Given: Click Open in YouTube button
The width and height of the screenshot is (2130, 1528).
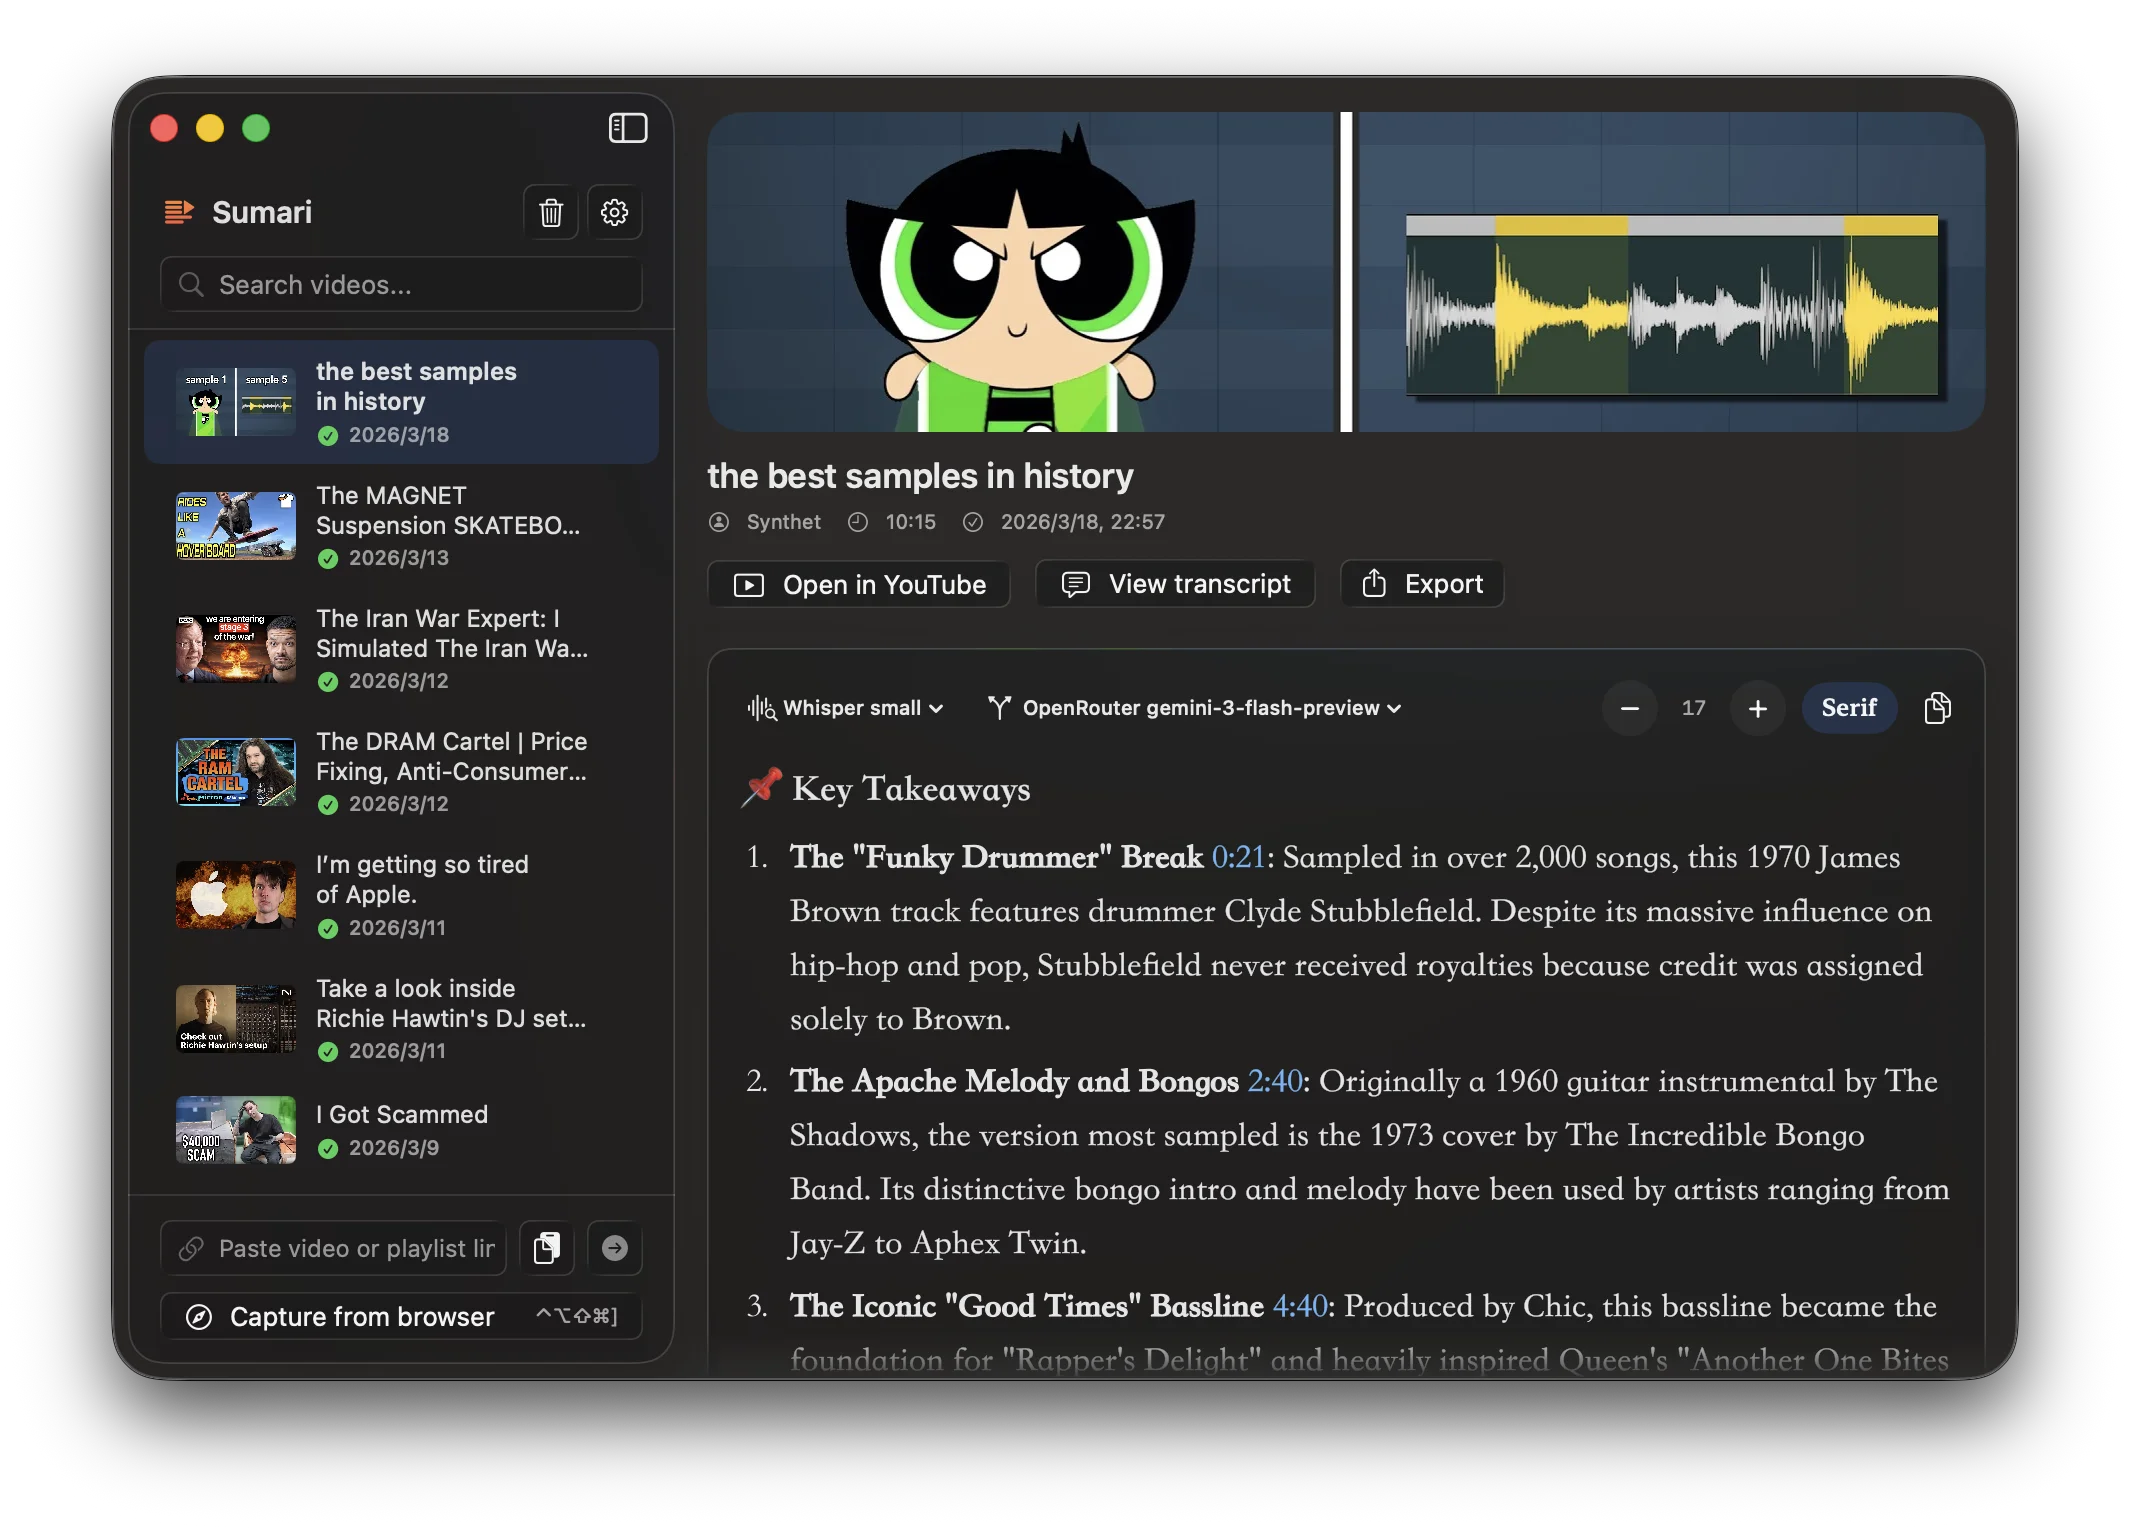Looking at the screenshot, I should point(859,584).
